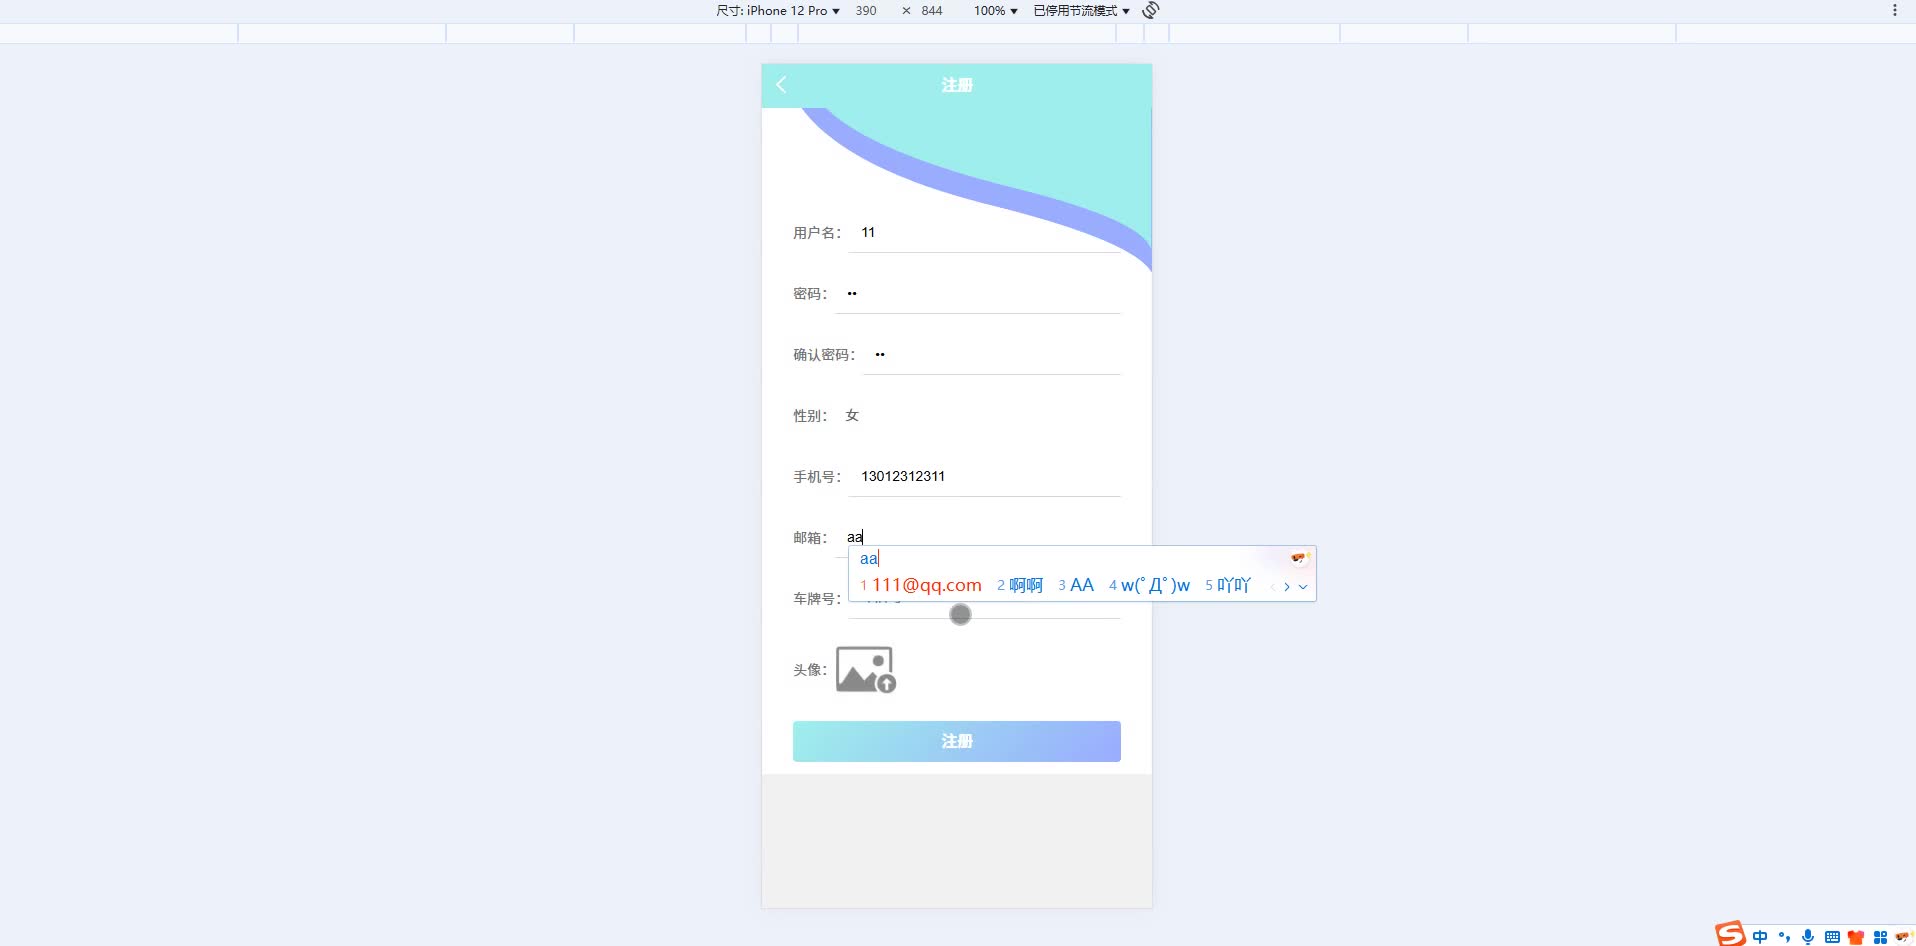
Task: Click the viewport height value 844
Action: (932, 10)
